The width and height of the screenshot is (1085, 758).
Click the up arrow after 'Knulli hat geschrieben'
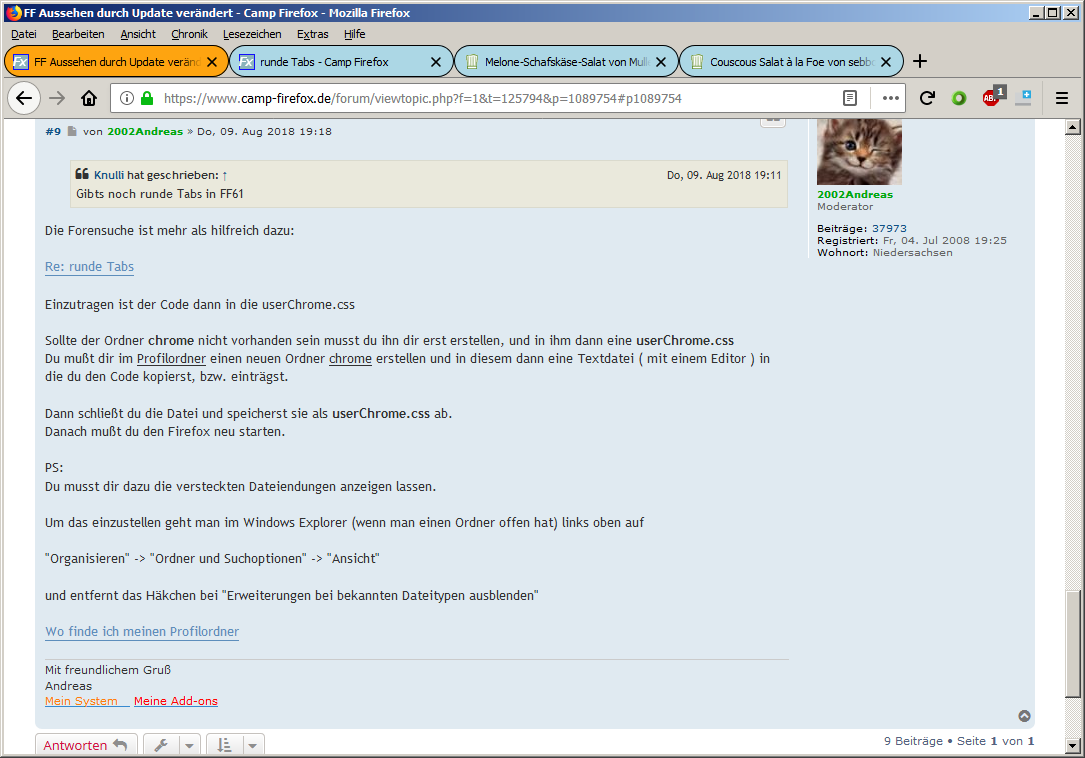point(225,176)
